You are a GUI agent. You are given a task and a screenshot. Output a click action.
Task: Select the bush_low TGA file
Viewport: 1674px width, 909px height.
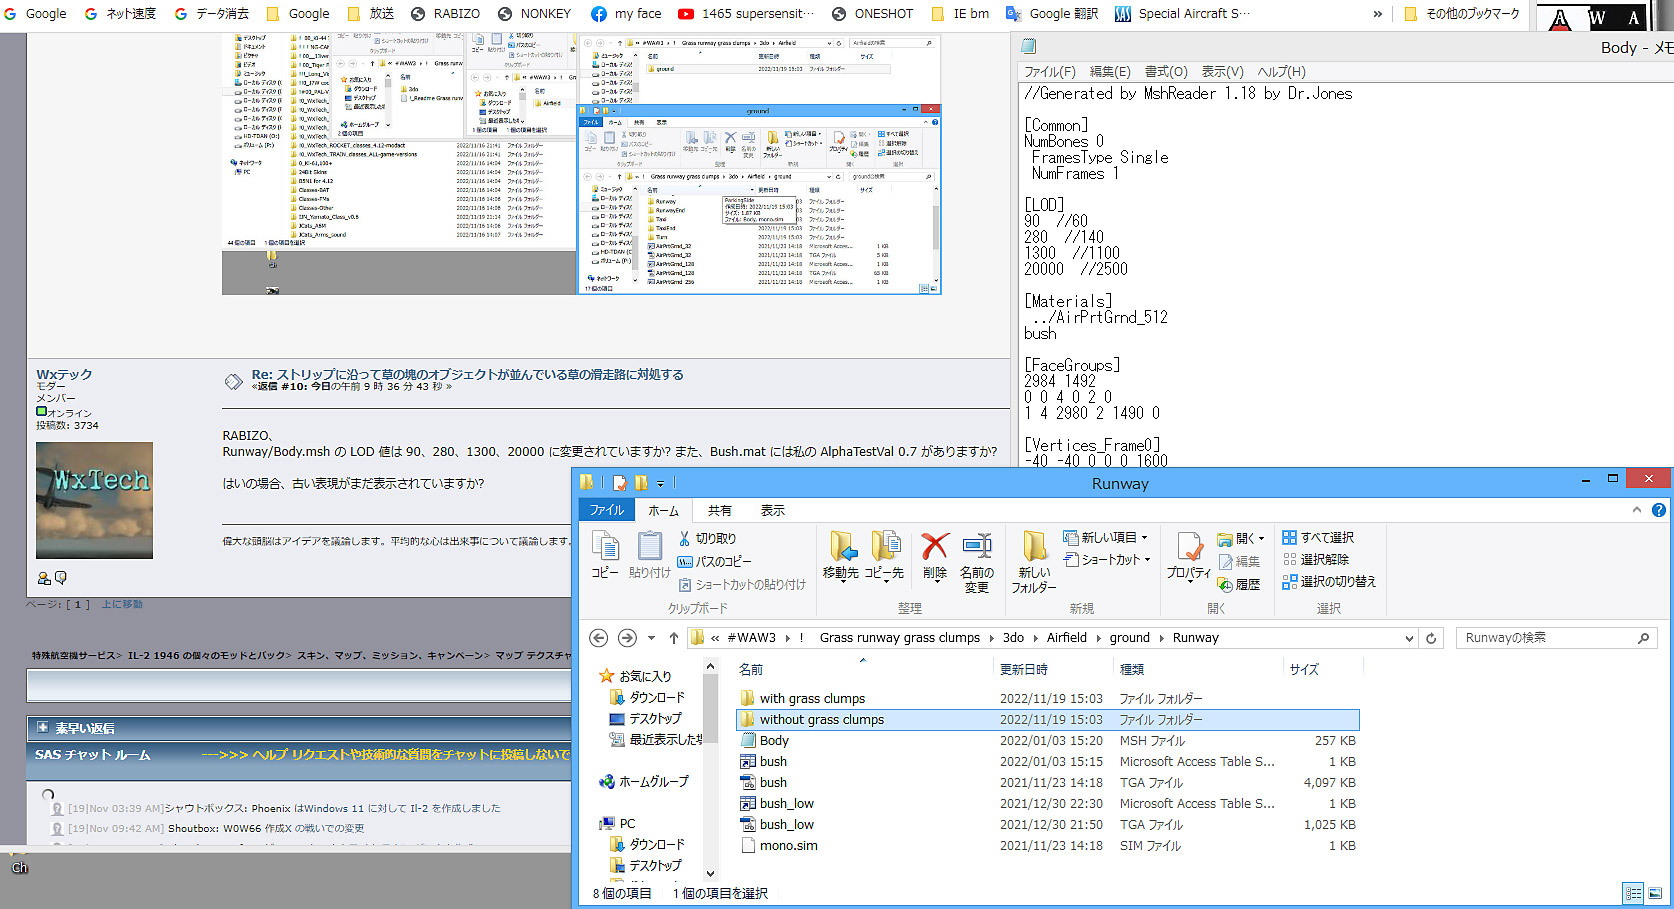click(x=1047, y=825)
